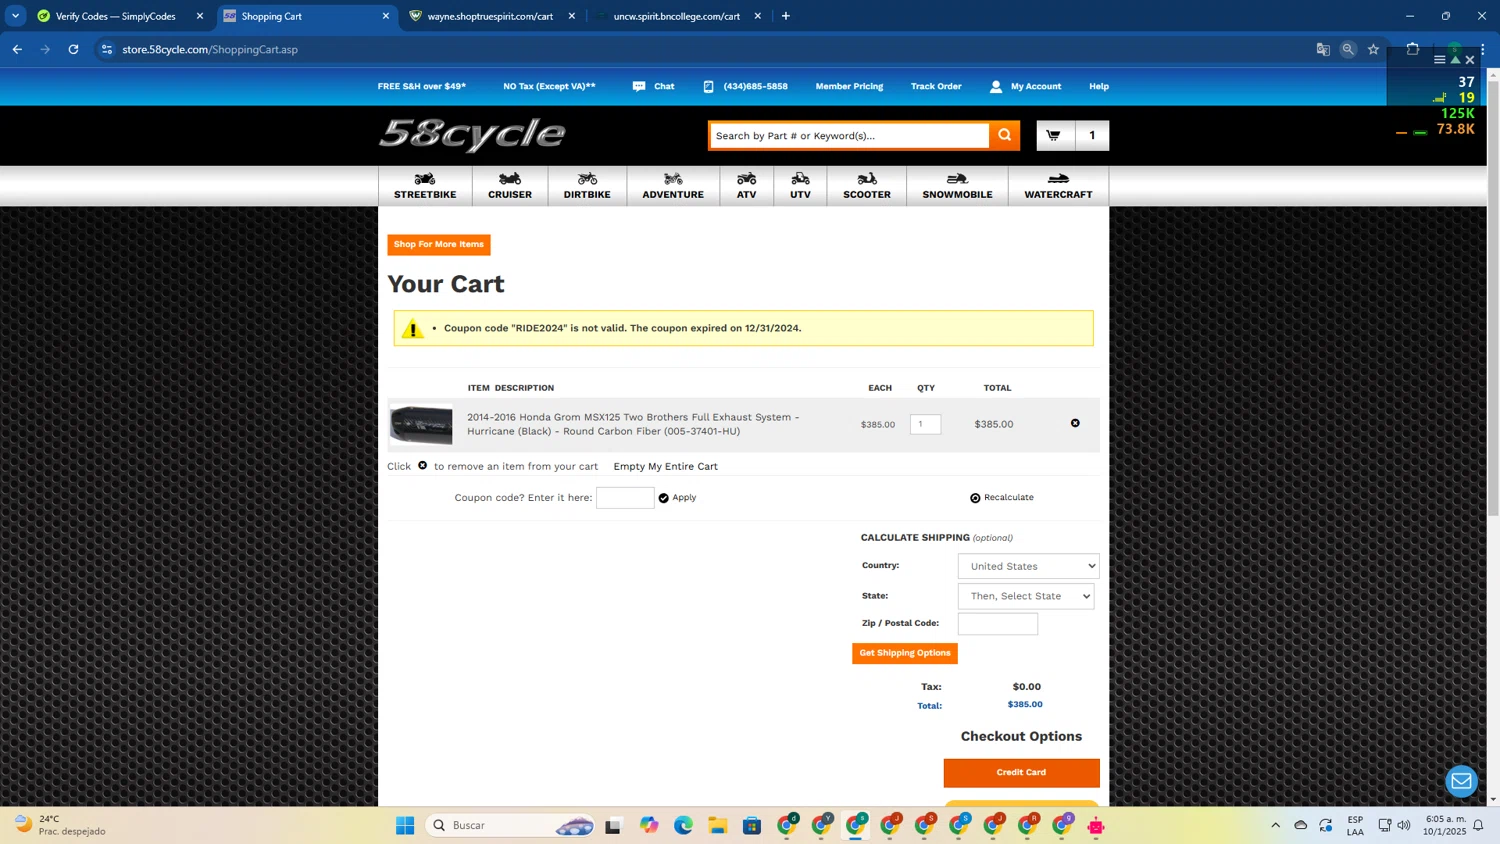Open Track Order page
This screenshot has height=844, width=1500.
[936, 86]
